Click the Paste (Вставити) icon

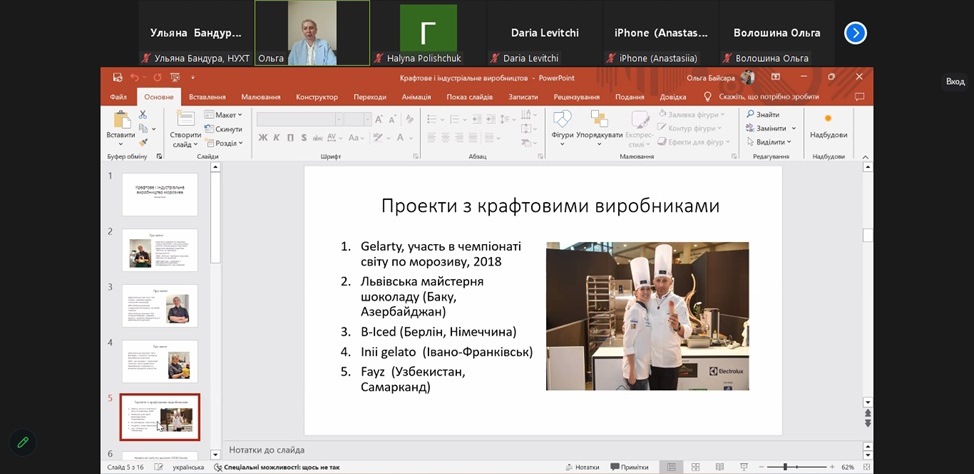tap(121, 122)
